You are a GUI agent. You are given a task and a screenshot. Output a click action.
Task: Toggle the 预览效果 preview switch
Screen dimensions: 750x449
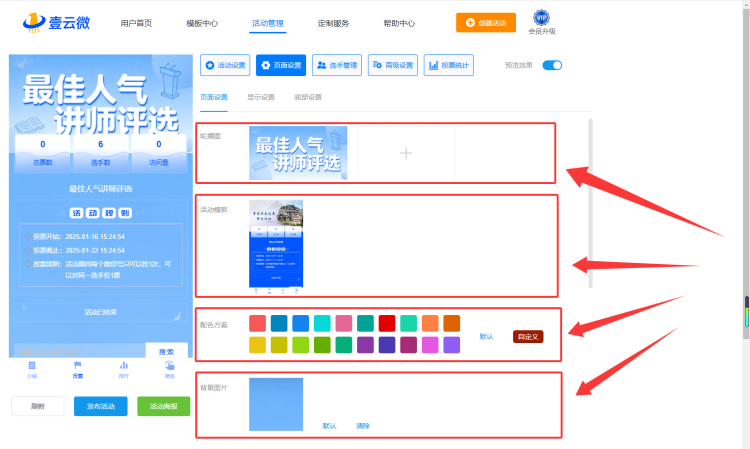pyautogui.click(x=552, y=66)
